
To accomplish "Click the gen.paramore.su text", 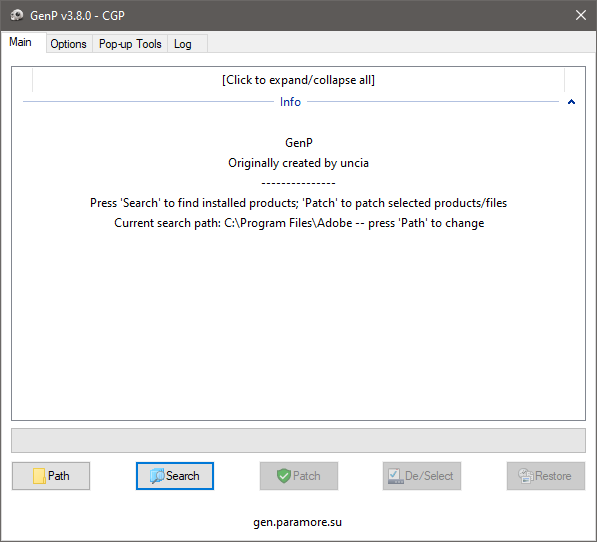I will pos(298,522).
